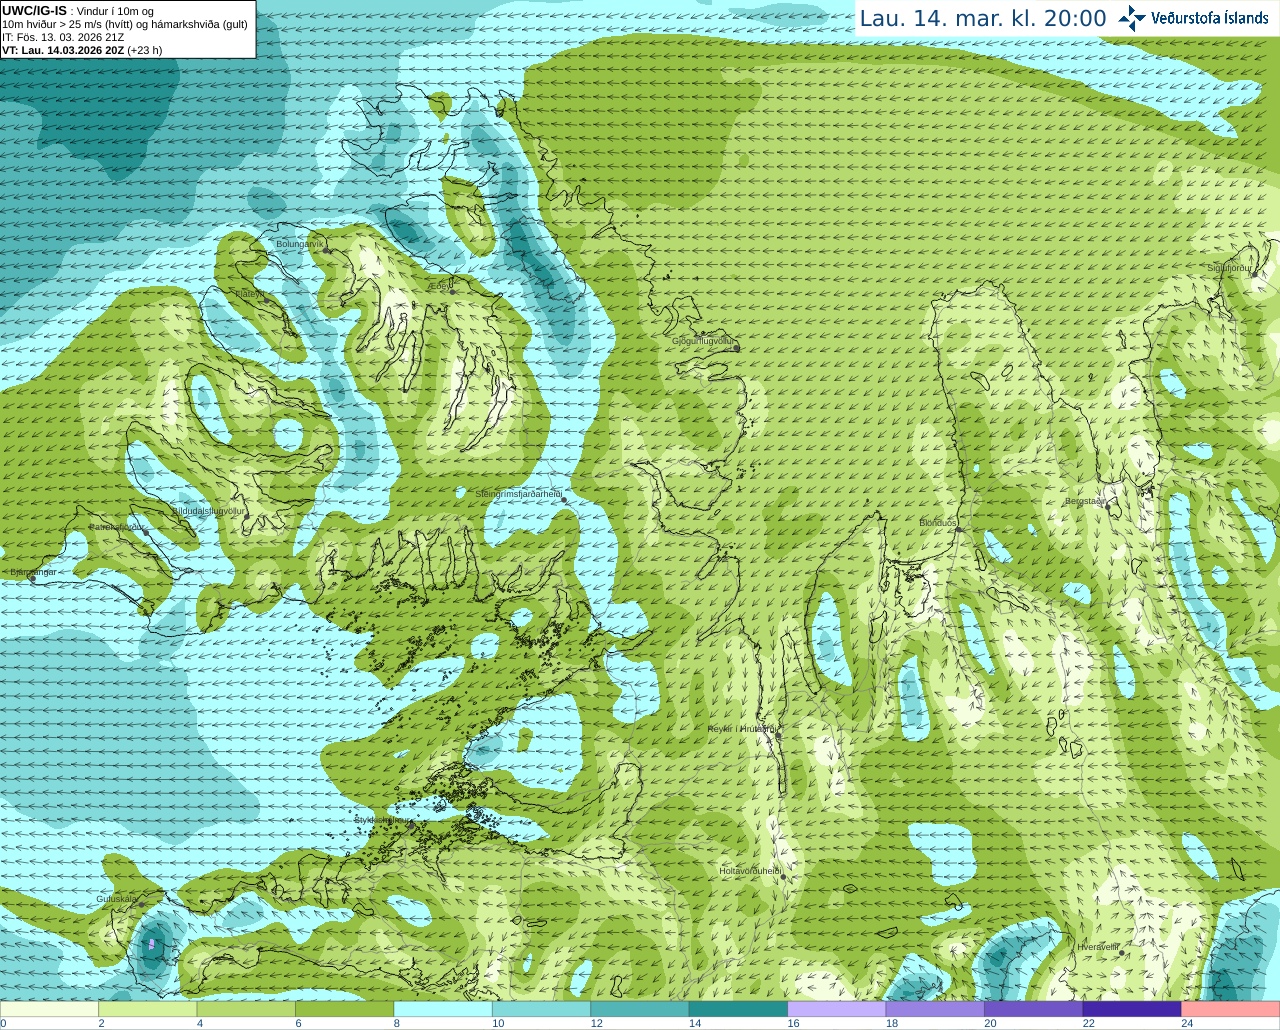Click the legend tick value '16'

pyautogui.click(x=793, y=1023)
